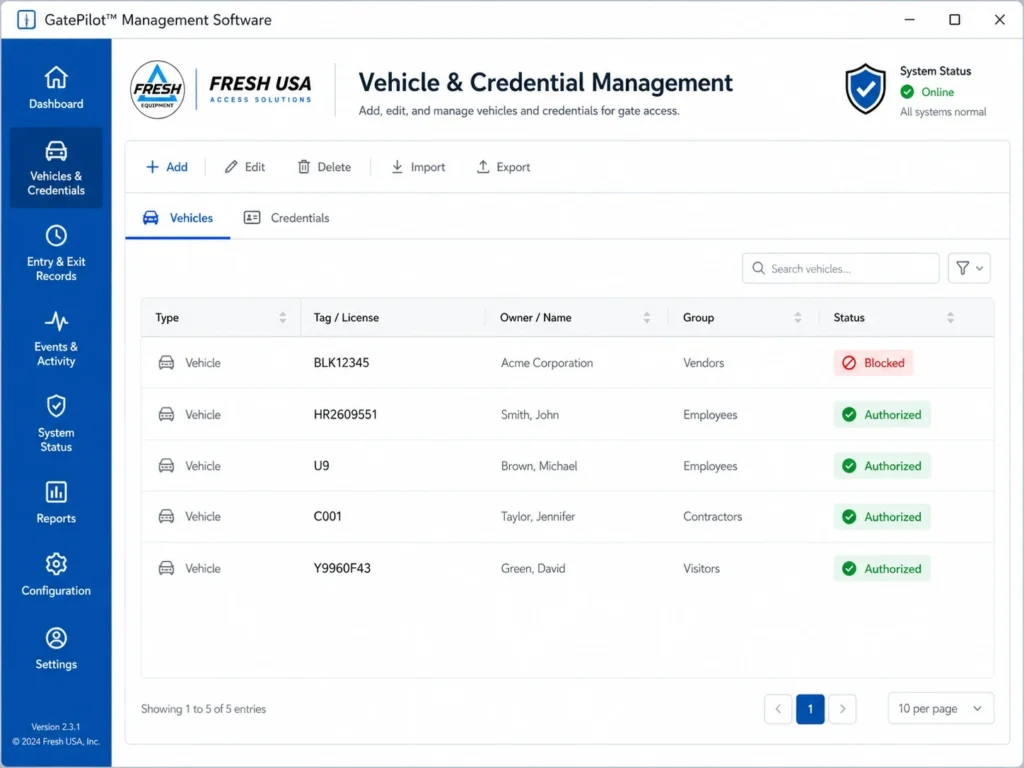Click the green Online check icon
The image size is (1024, 768).
907,91
